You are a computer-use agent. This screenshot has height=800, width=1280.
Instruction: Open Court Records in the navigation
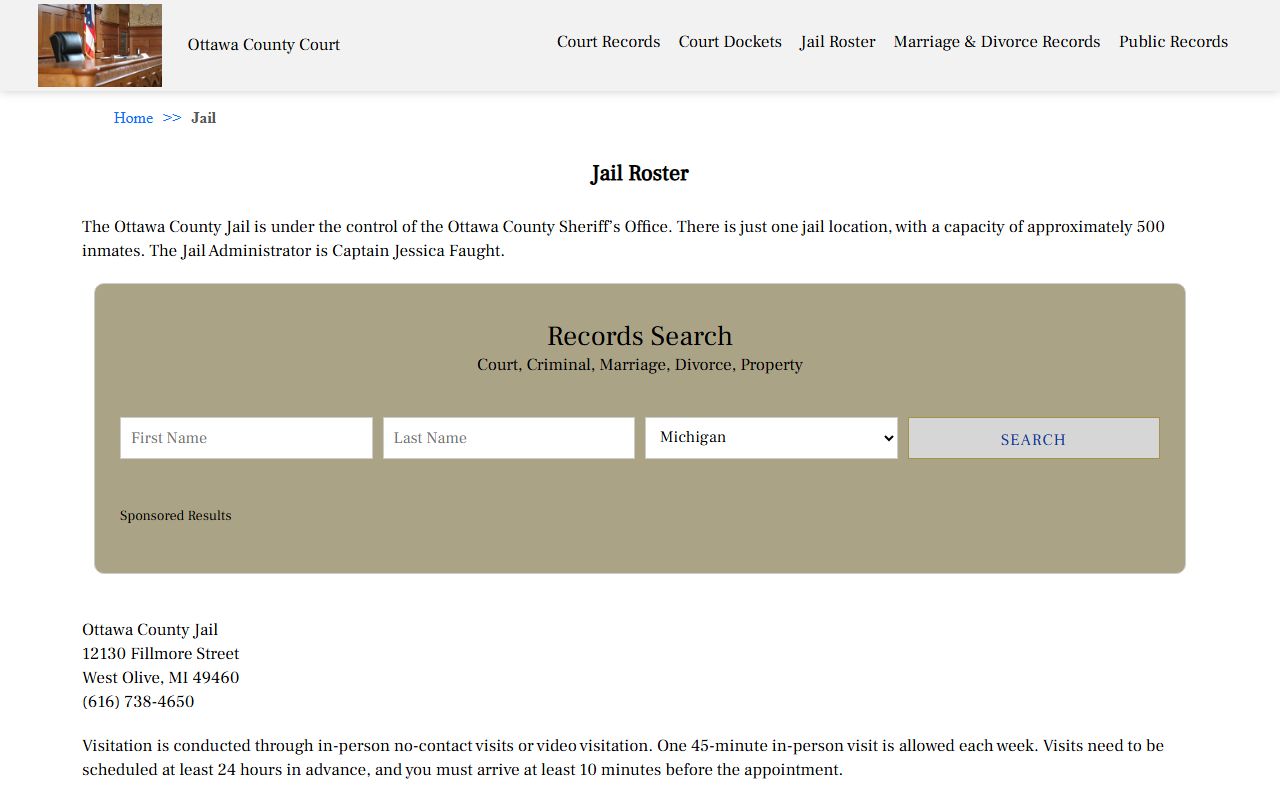click(x=608, y=42)
